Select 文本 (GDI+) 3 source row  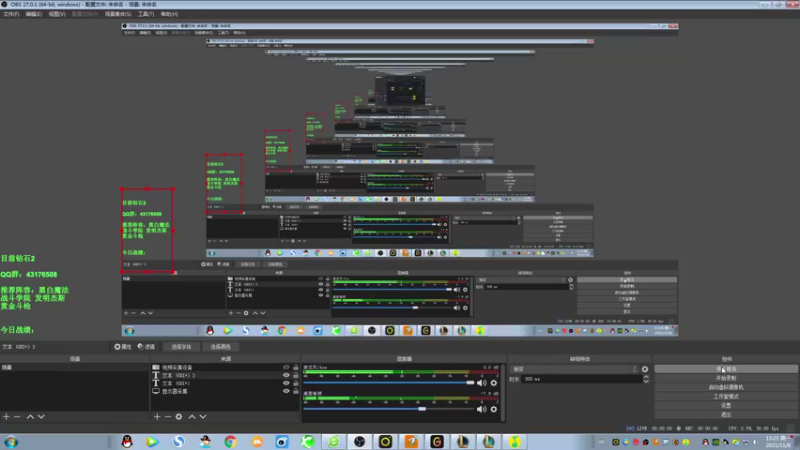click(224, 375)
